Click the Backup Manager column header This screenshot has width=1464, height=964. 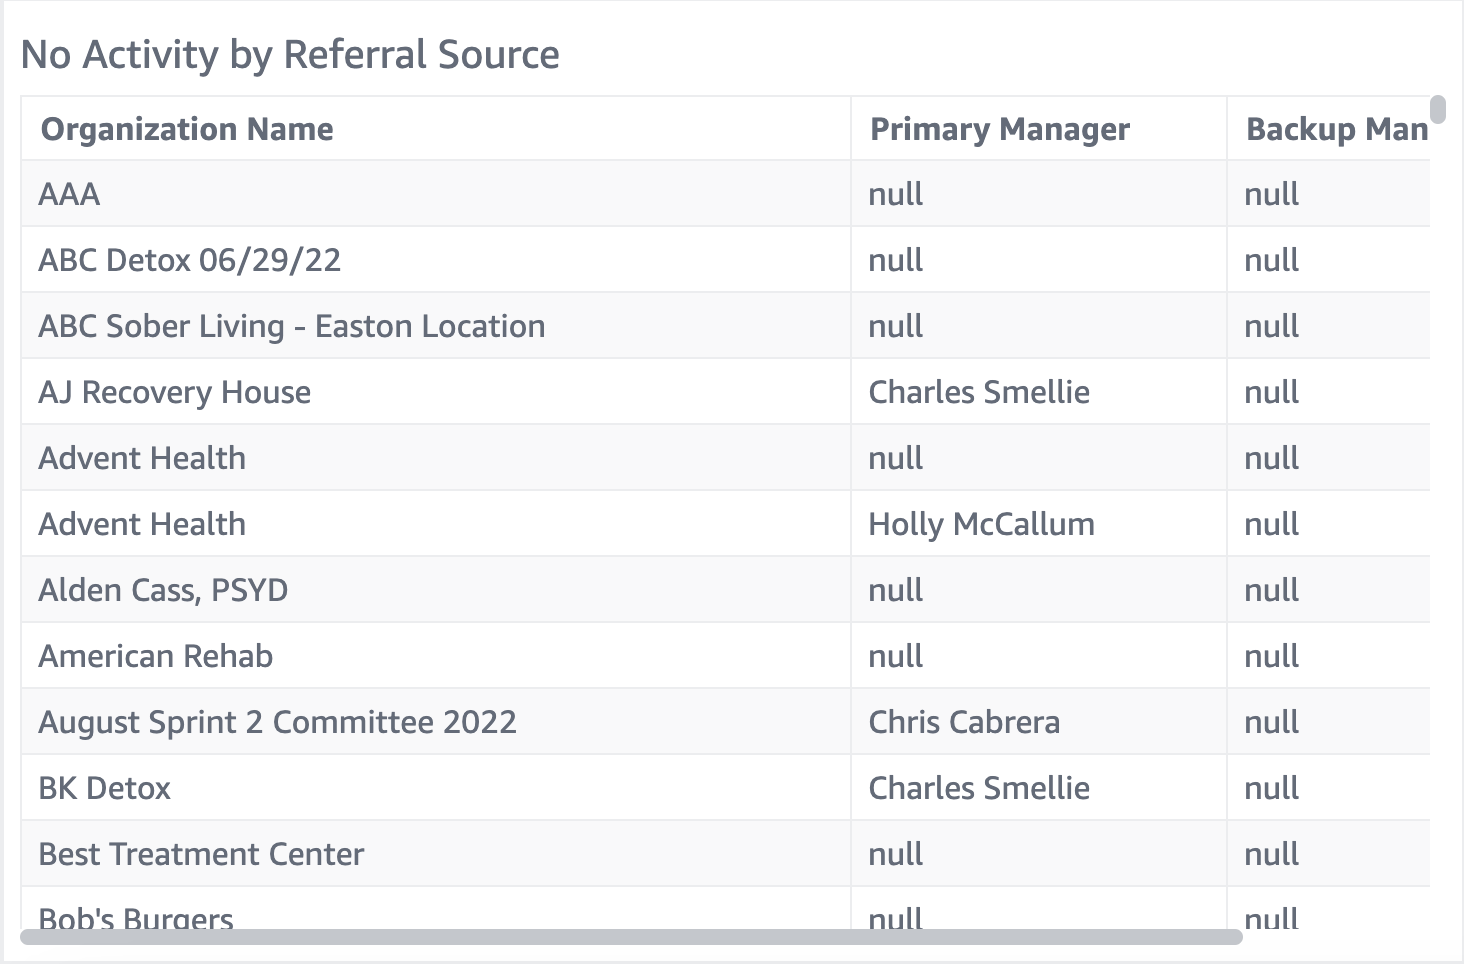[1336, 129]
